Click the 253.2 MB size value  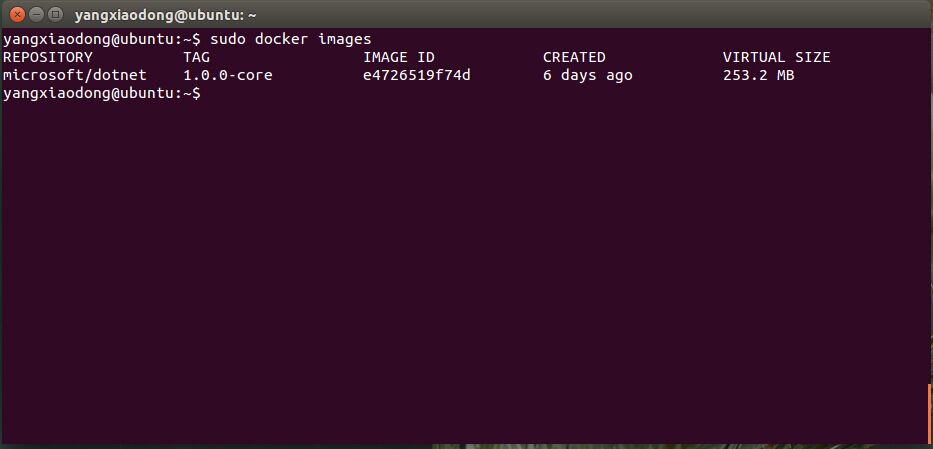(x=758, y=75)
